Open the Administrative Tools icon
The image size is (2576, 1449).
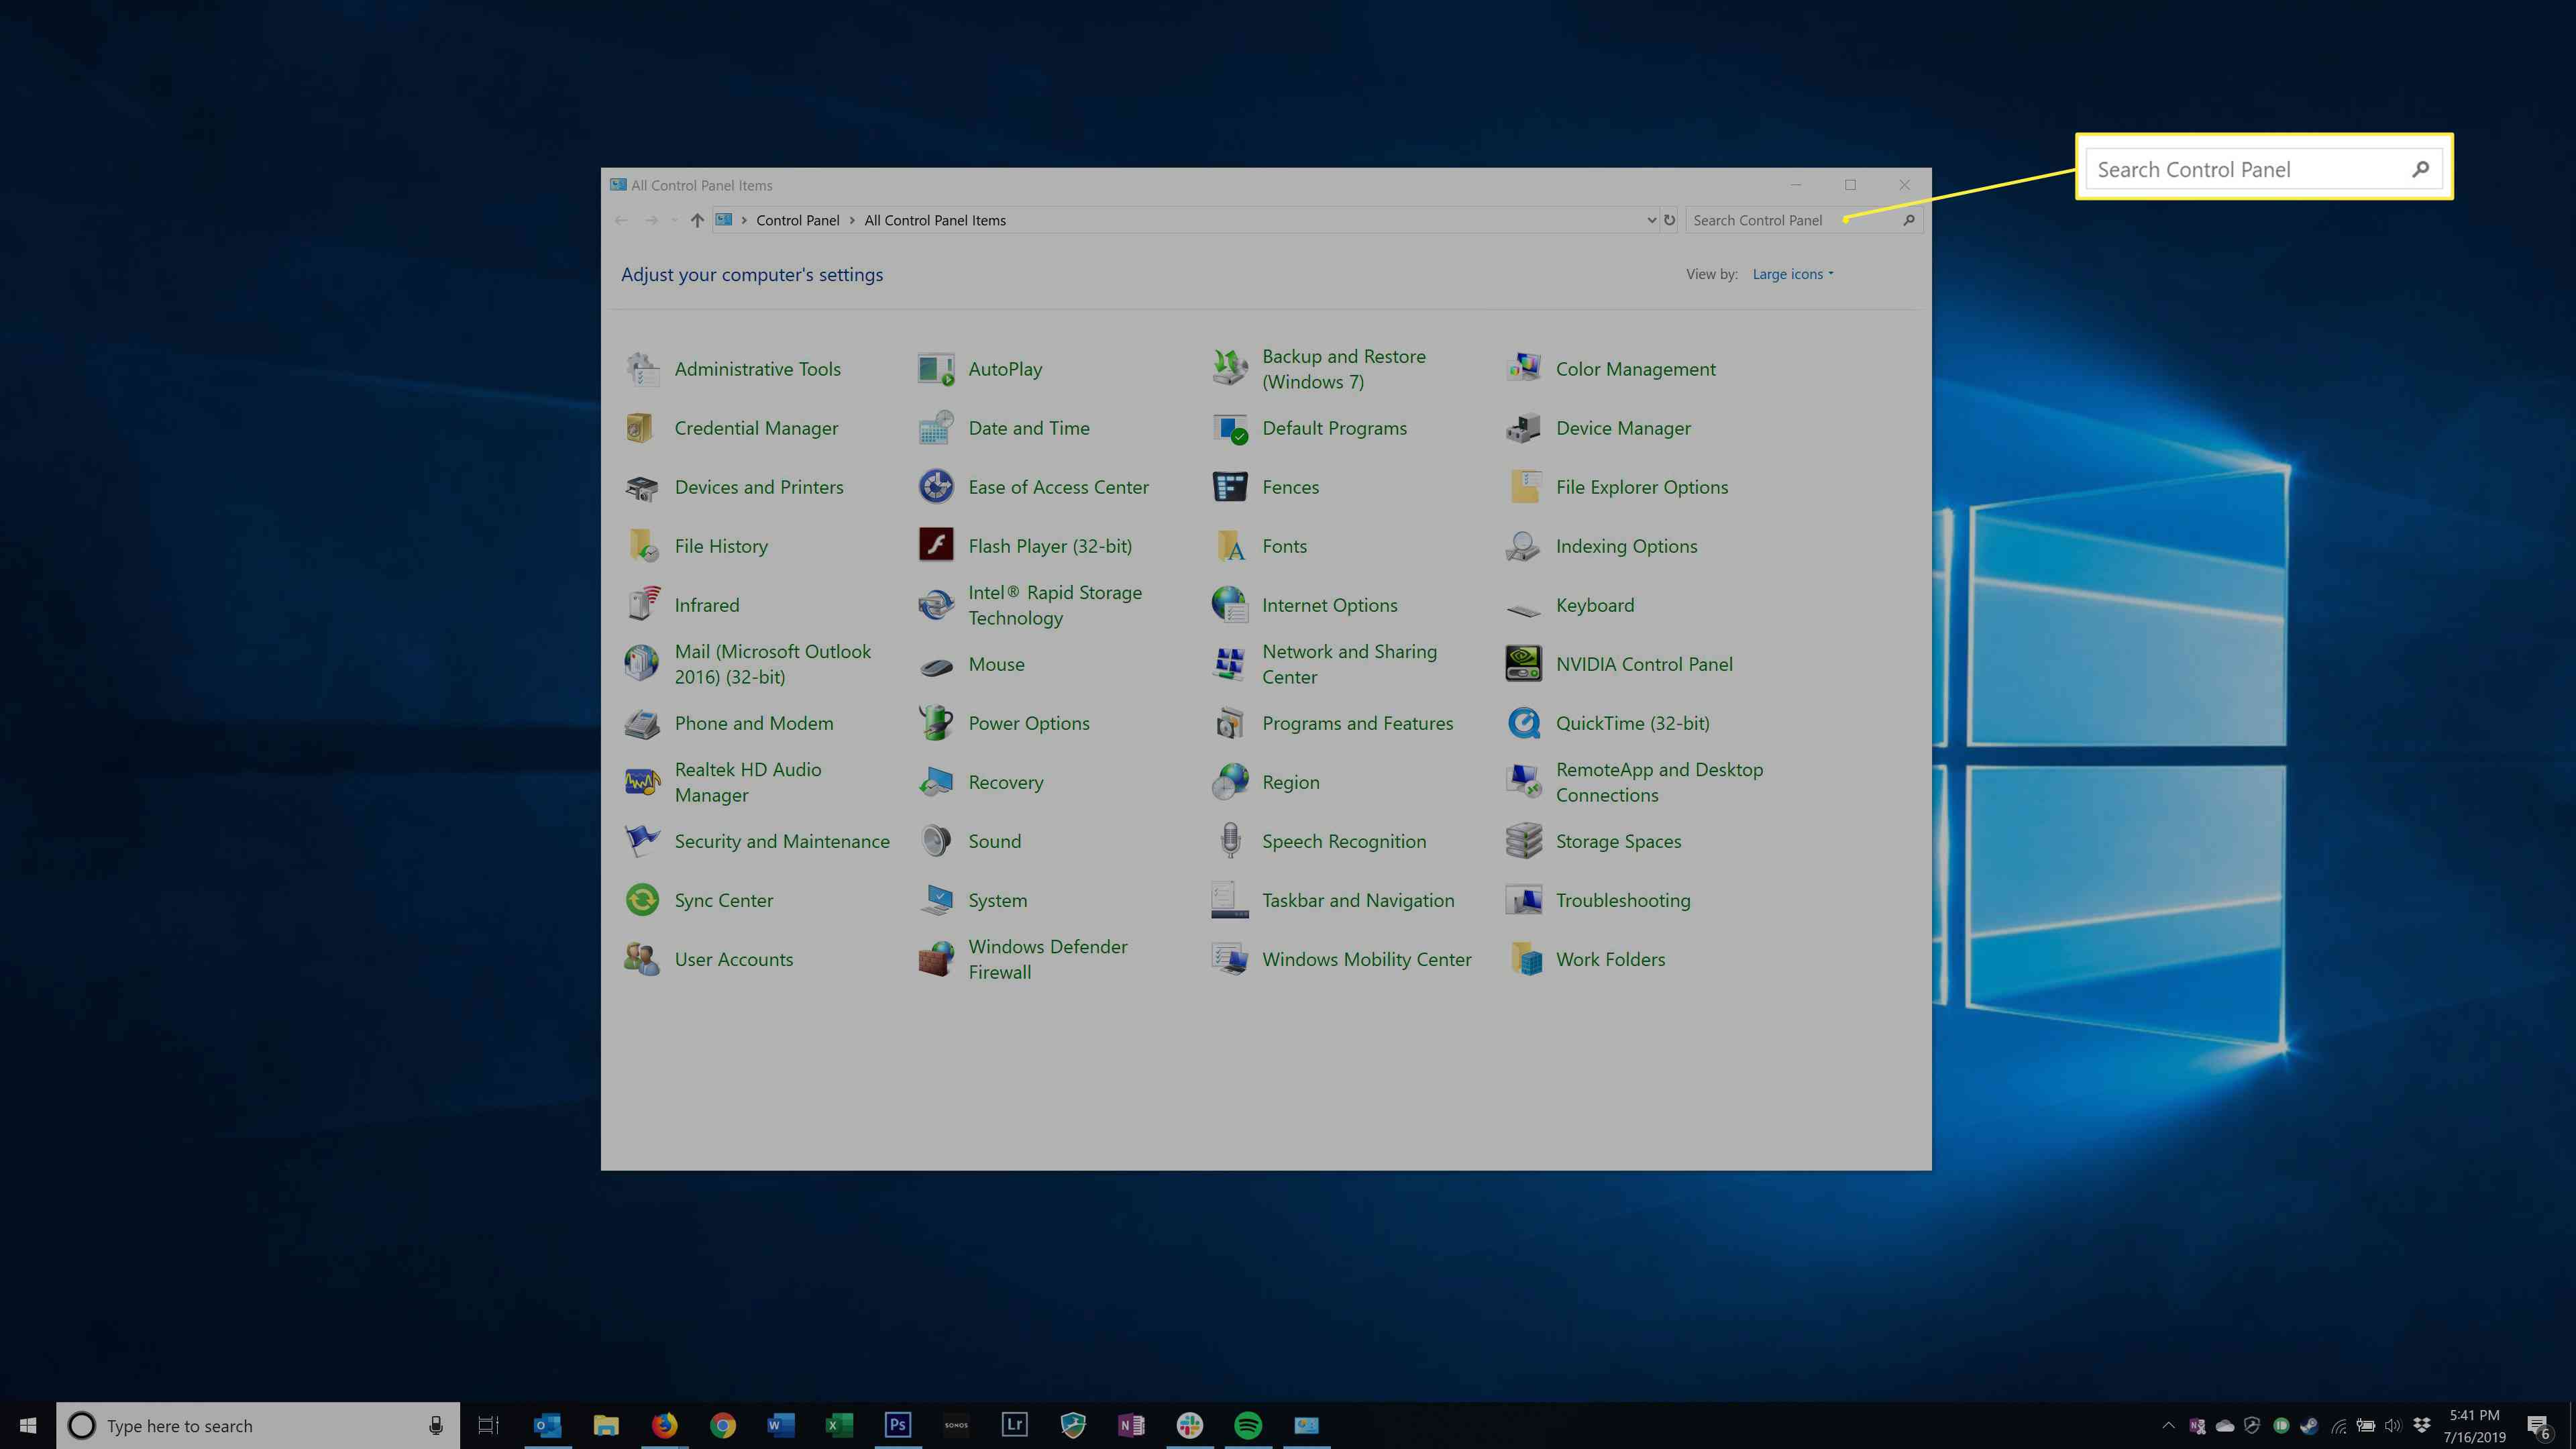pos(642,369)
